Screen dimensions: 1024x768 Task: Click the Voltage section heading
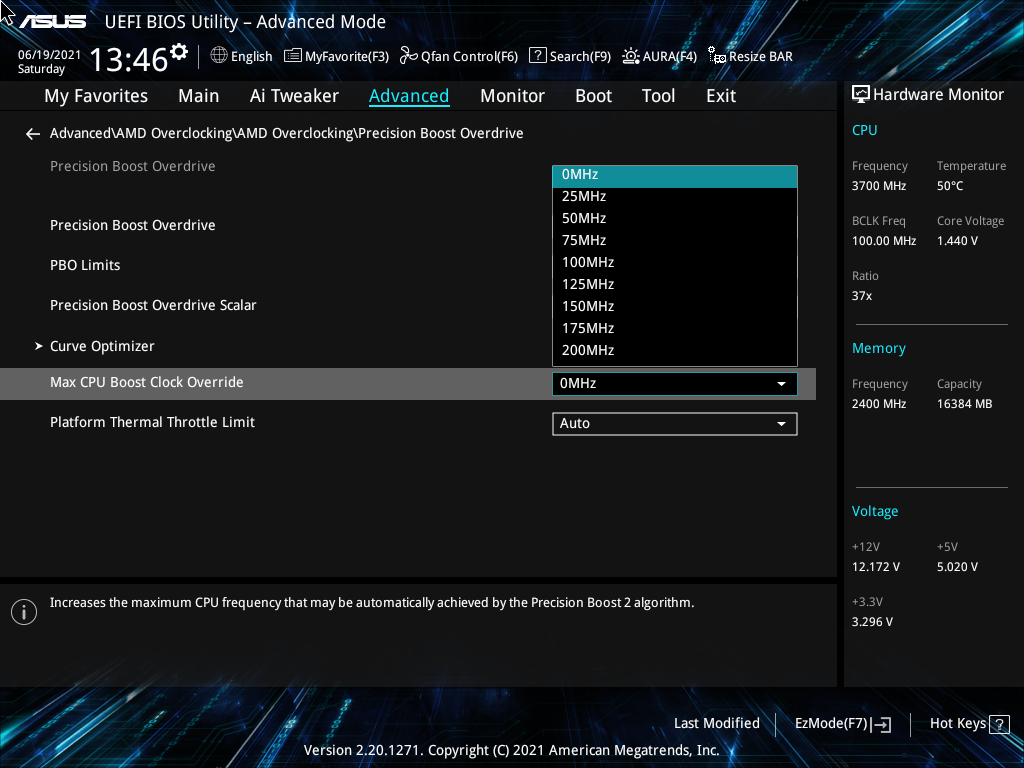(874, 511)
